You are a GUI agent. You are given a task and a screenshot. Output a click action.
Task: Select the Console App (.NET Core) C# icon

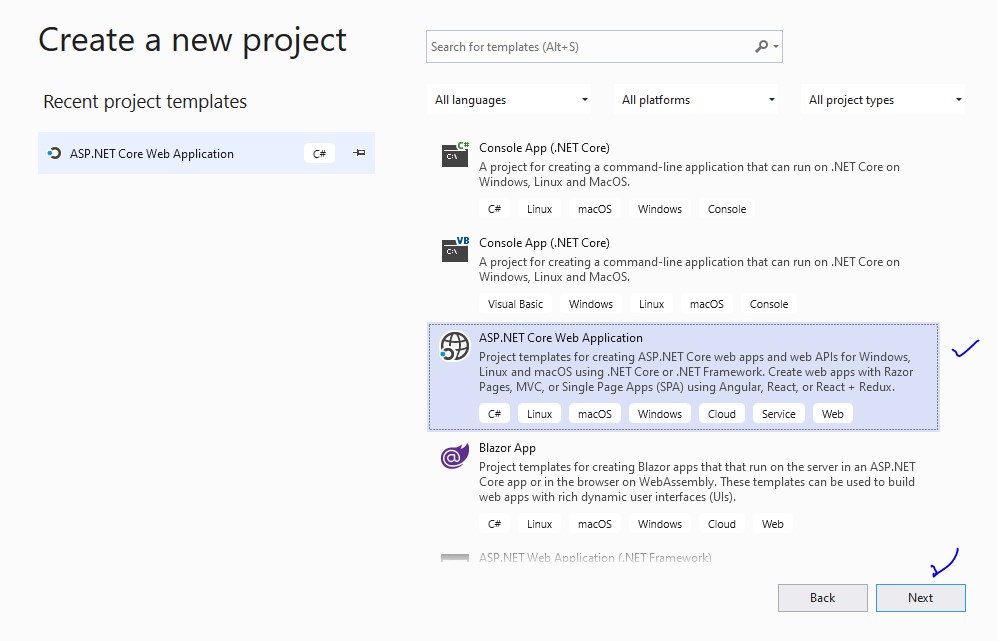(454, 155)
